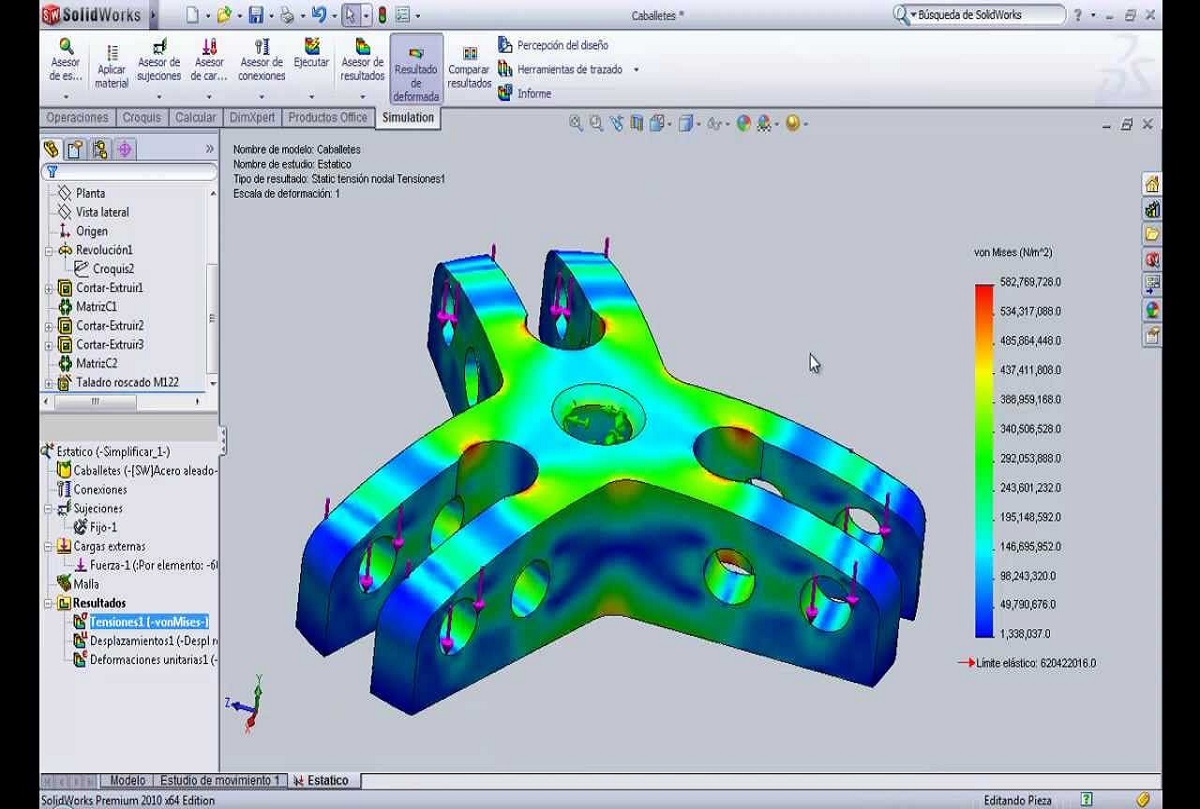1200x809 pixels.
Task: Switch to Croquis tab
Action: (x=141, y=118)
